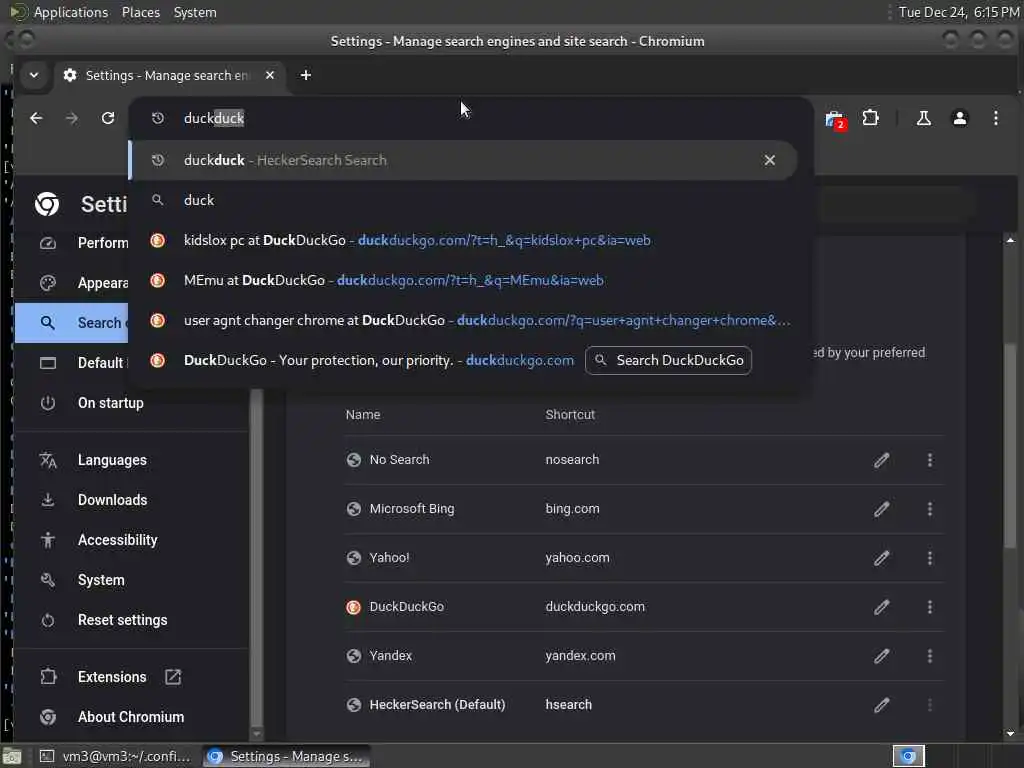Open more actions for No Search
The height and width of the screenshot is (768, 1024).
[930, 460]
